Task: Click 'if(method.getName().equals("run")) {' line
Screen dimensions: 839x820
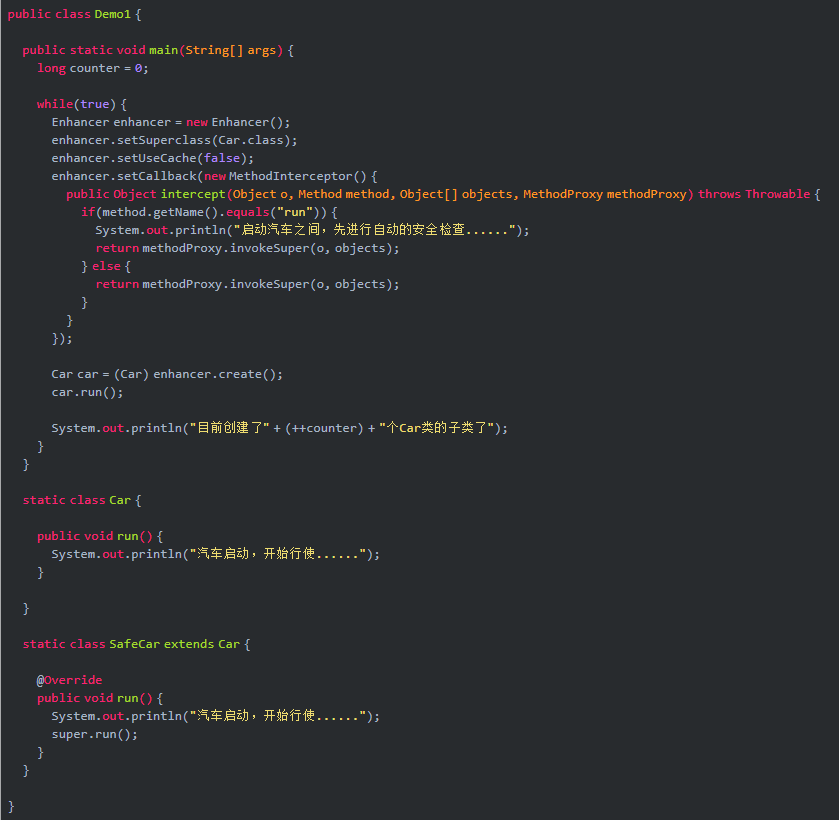Action: tap(209, 212)
